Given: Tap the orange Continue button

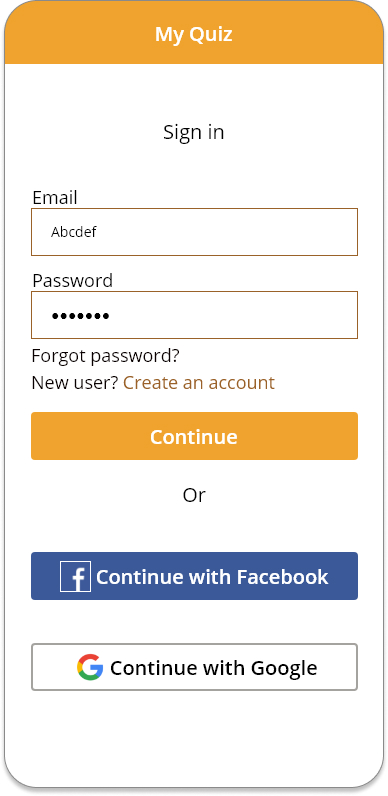Looking at the screenshot, I should coord(194,436).
